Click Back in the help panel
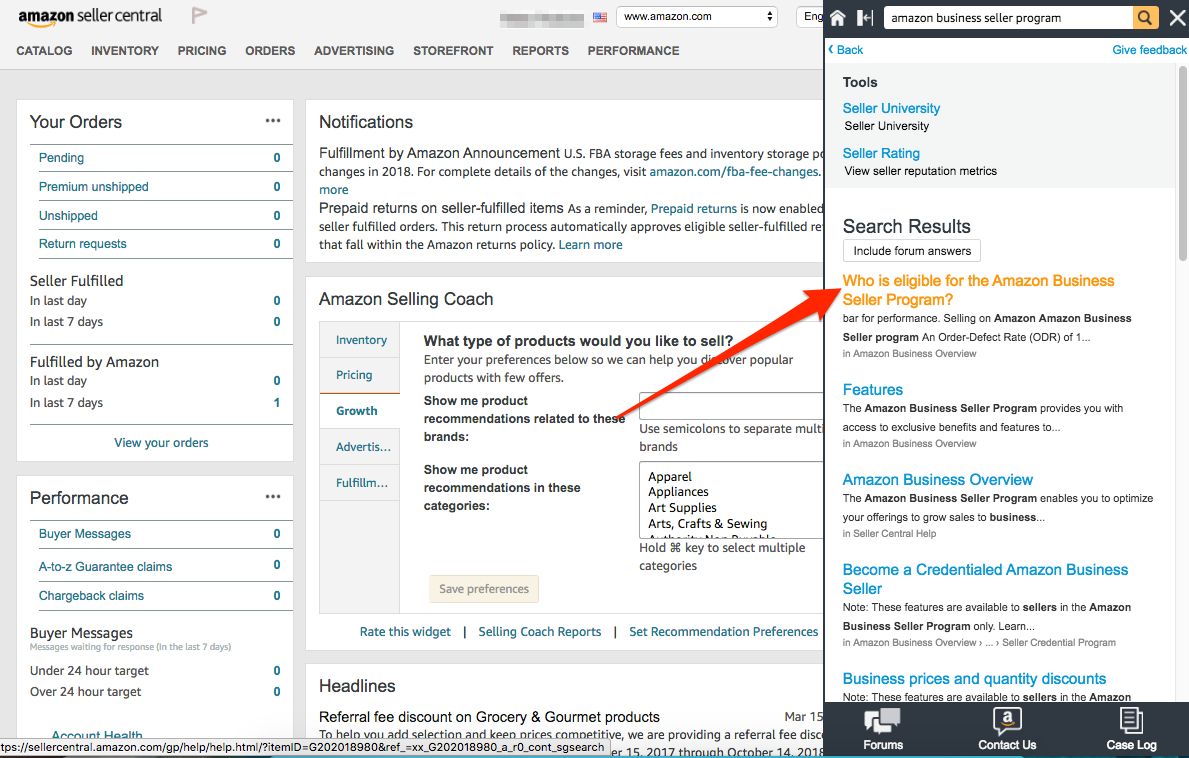The image size is (1189, 758). tap(845, 49)
